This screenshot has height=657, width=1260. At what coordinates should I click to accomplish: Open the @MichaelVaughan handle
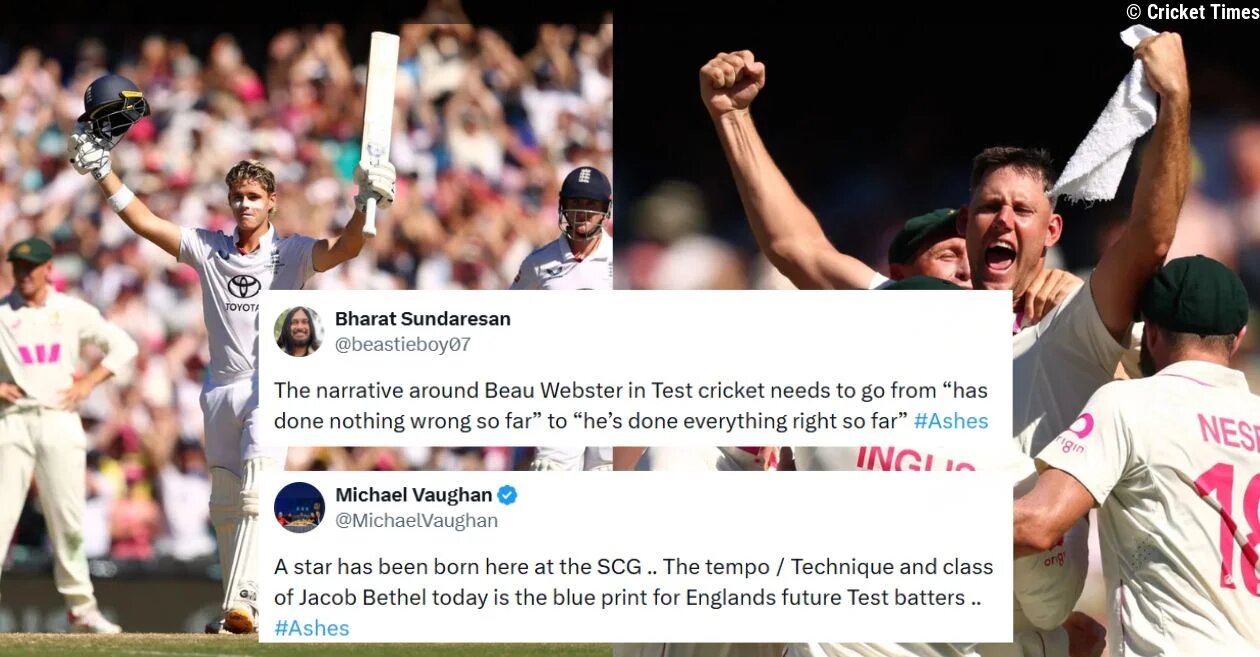point(417,521)
